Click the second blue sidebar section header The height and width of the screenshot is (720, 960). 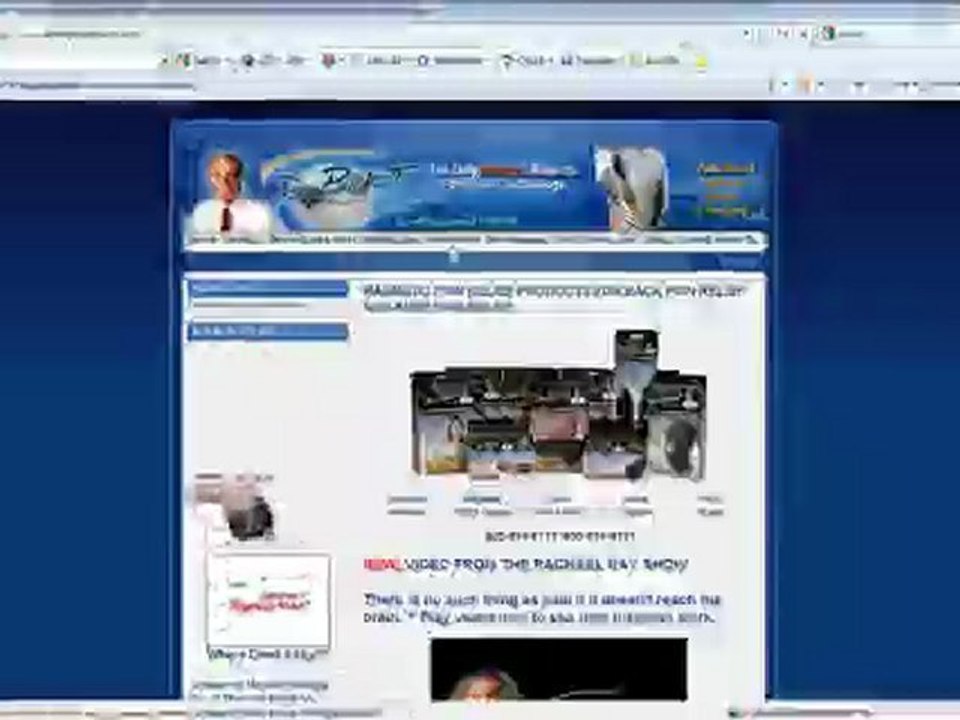click(x=268, y=331)
